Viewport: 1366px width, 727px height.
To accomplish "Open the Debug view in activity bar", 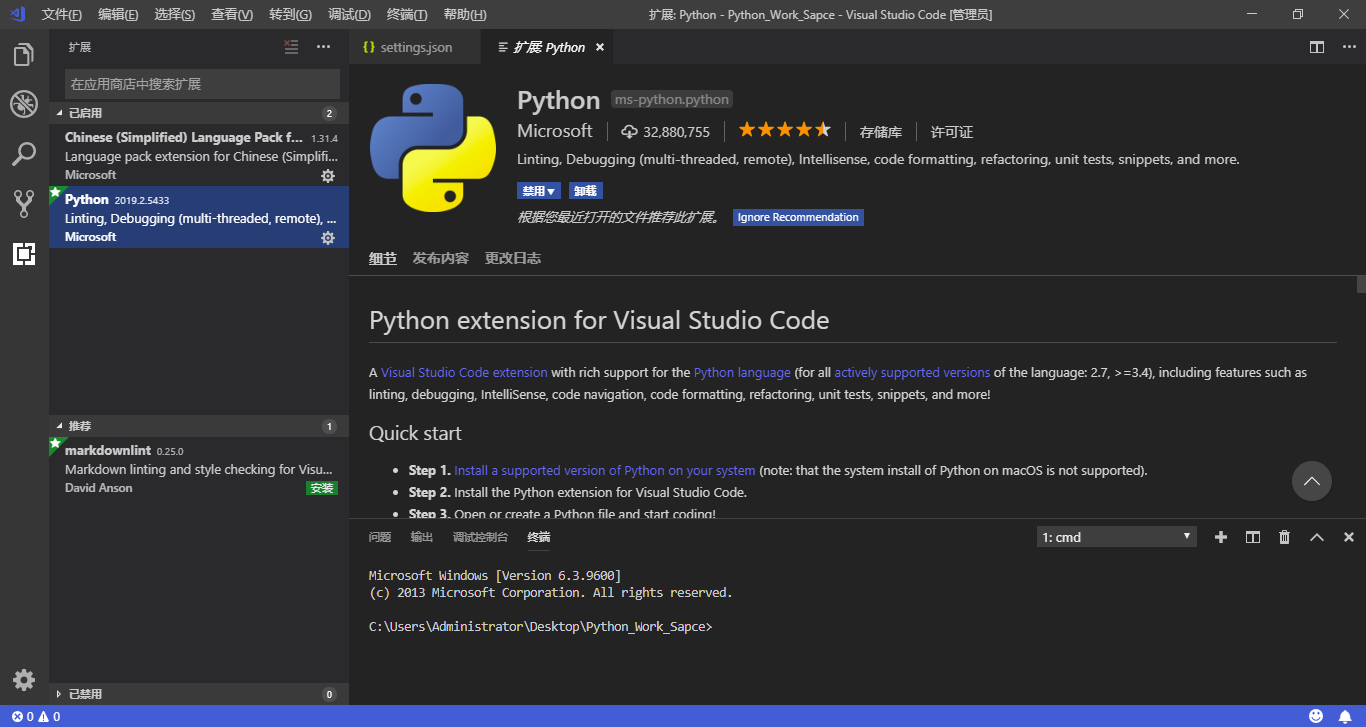I will click(24, 104).
